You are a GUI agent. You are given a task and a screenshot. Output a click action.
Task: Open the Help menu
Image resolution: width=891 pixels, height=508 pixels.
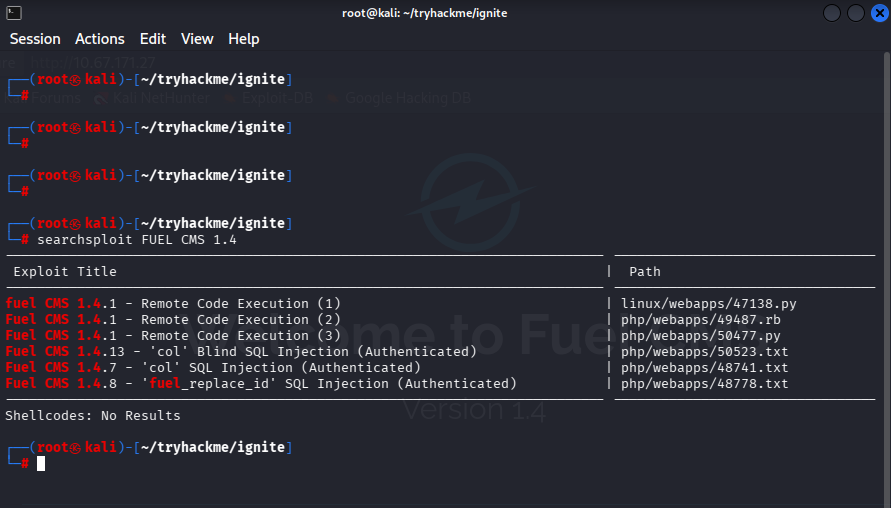(x=244, y=39)
